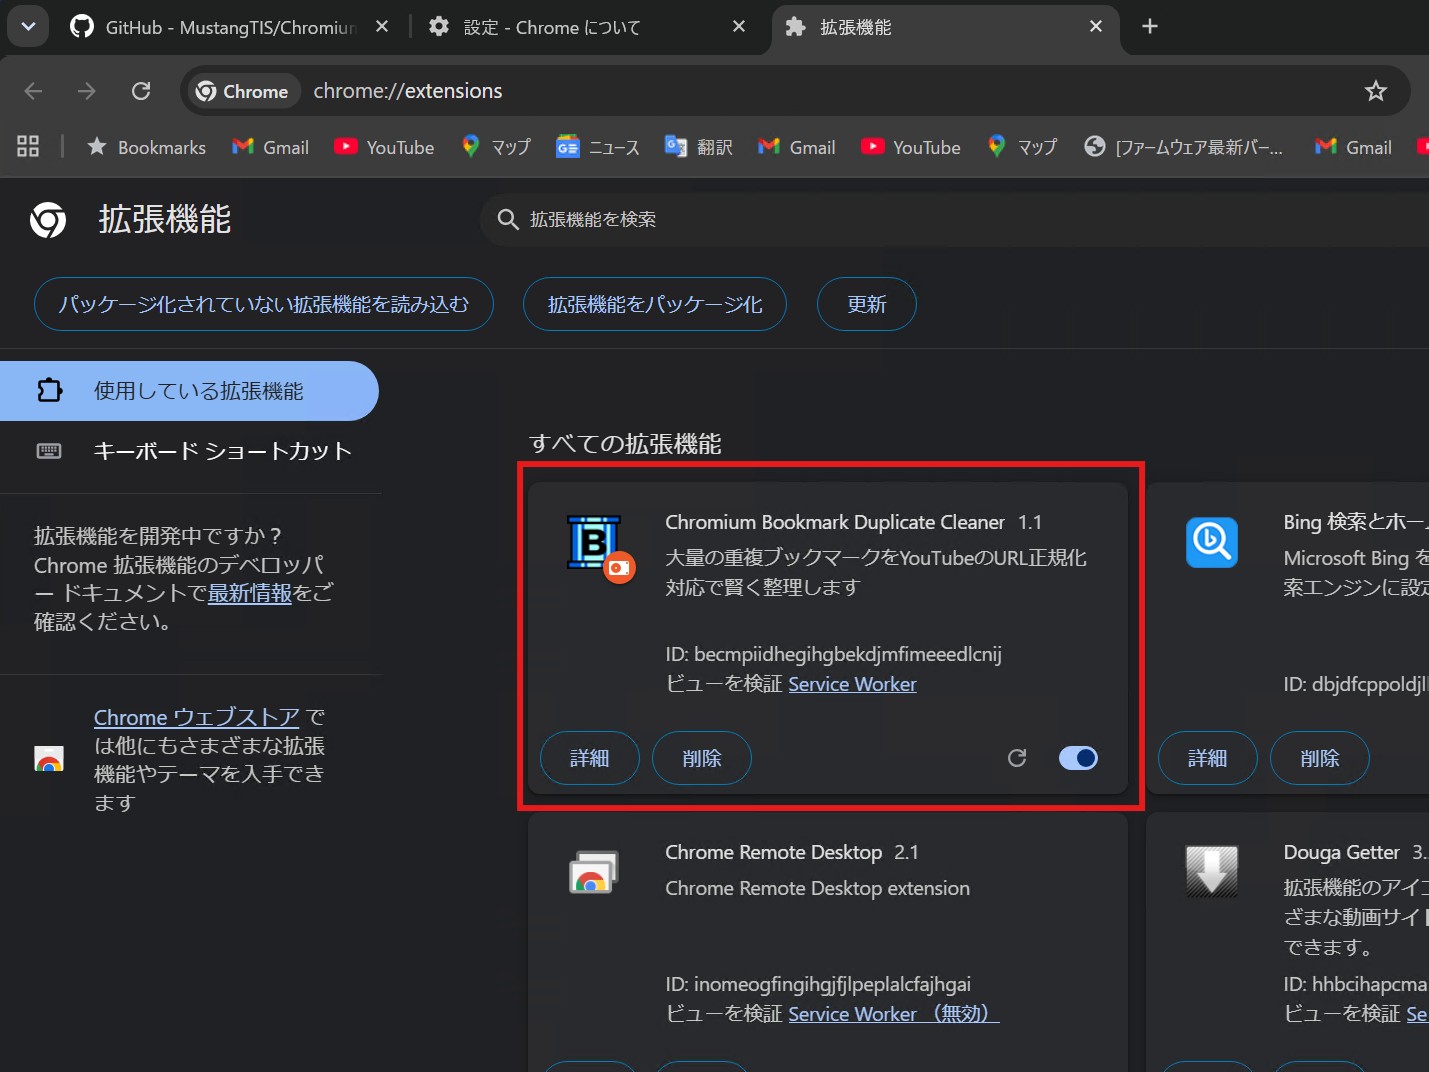Click ID: inomeogfingihgjfjlpeplalcfajhgai text
Image resolution: width=1429 pixels, height=1072 pixels.
coord(818,984)
